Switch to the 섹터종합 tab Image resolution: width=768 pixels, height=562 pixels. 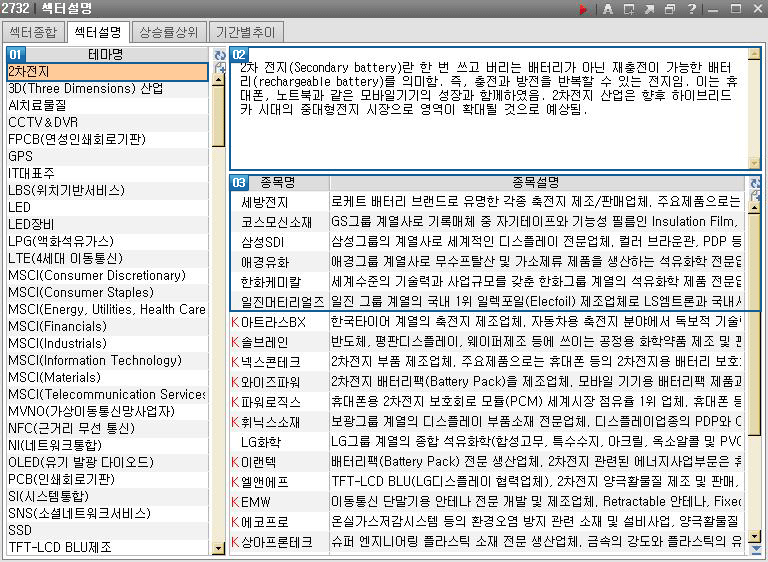coord(34,32)
